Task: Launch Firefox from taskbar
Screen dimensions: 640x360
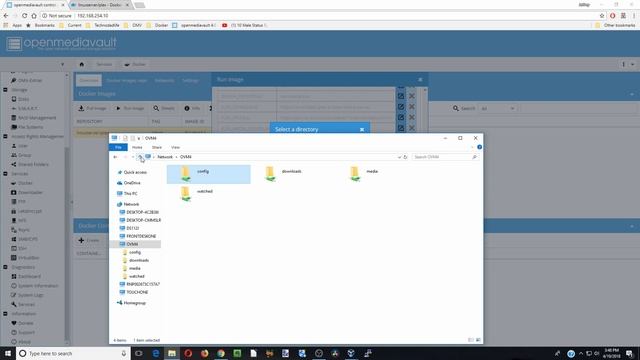Action: click(x=204, y=353)
